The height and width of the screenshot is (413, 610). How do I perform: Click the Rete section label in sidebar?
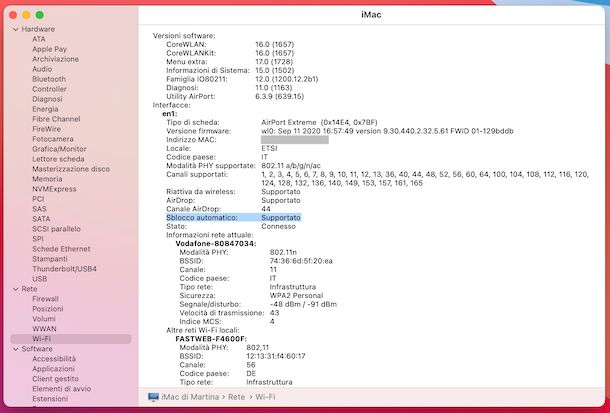pyautogui.click(x=30, y=289)
